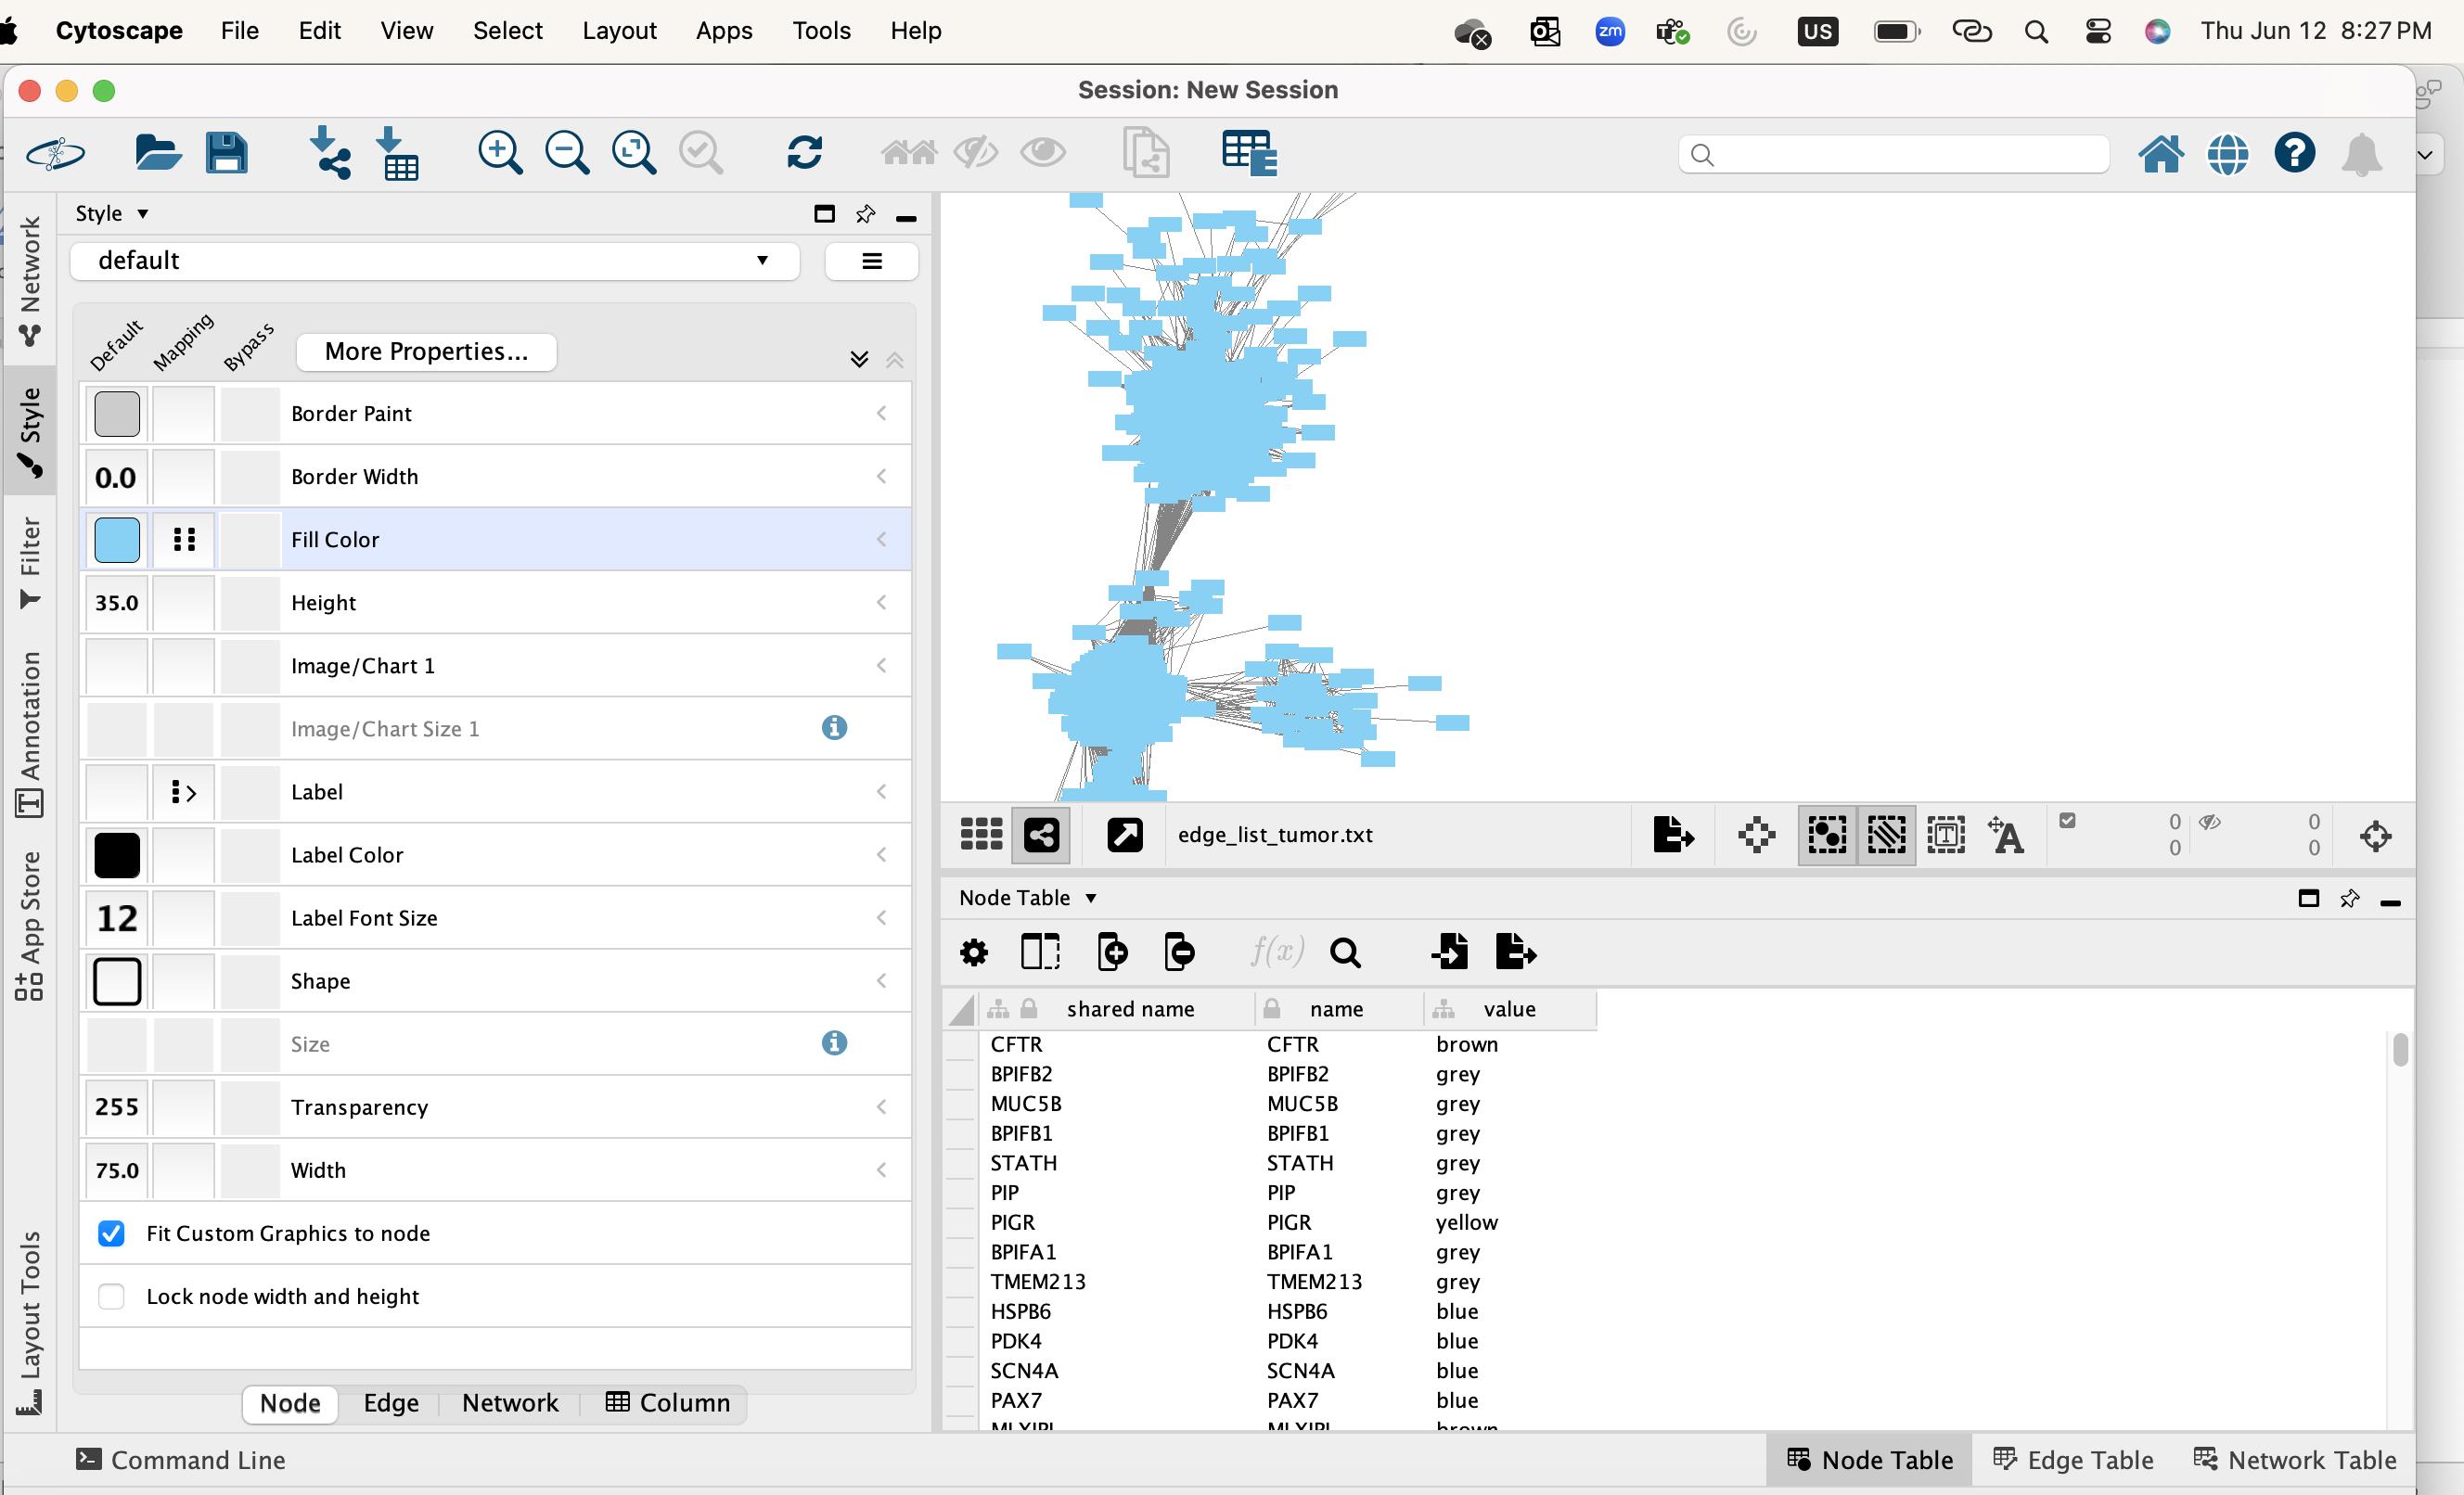Open the table panel toolbar icon

click(1249, 153)
